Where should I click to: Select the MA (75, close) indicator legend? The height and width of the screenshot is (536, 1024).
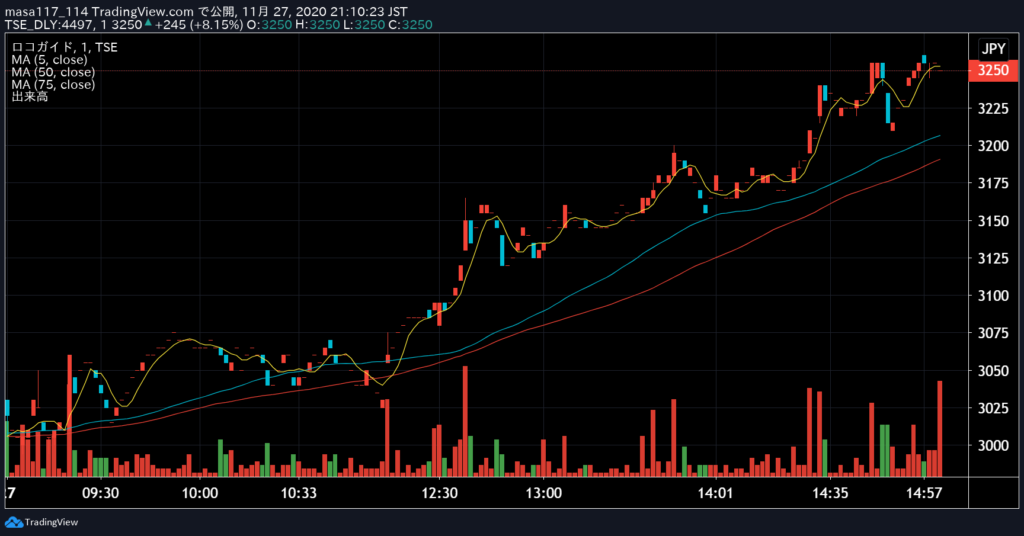pyautogui.click(x=53, y=84)
